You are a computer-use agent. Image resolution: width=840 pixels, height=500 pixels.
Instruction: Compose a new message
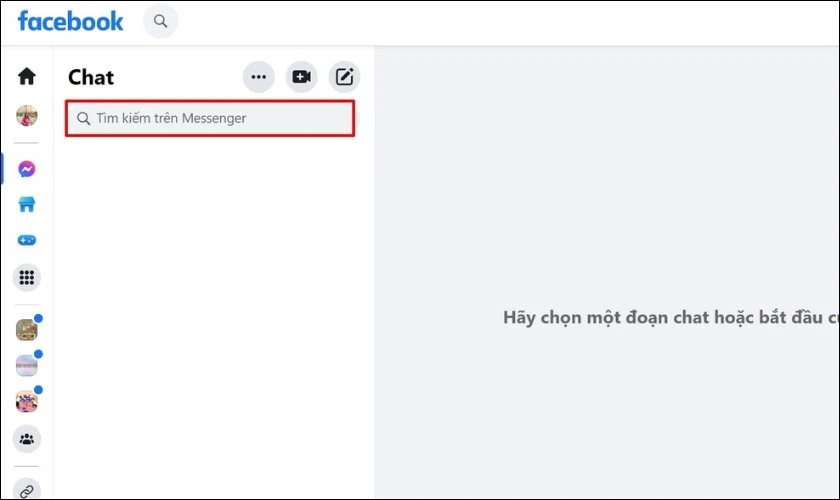point(344,77)
